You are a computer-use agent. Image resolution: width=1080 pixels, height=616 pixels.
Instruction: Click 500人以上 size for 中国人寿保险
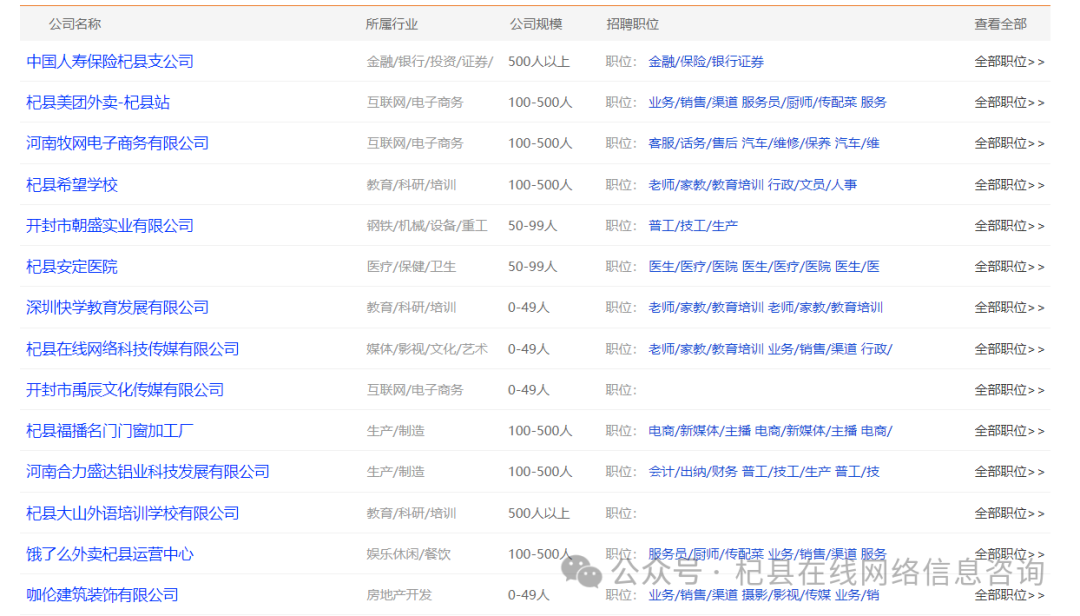click(x=539, y=61)
